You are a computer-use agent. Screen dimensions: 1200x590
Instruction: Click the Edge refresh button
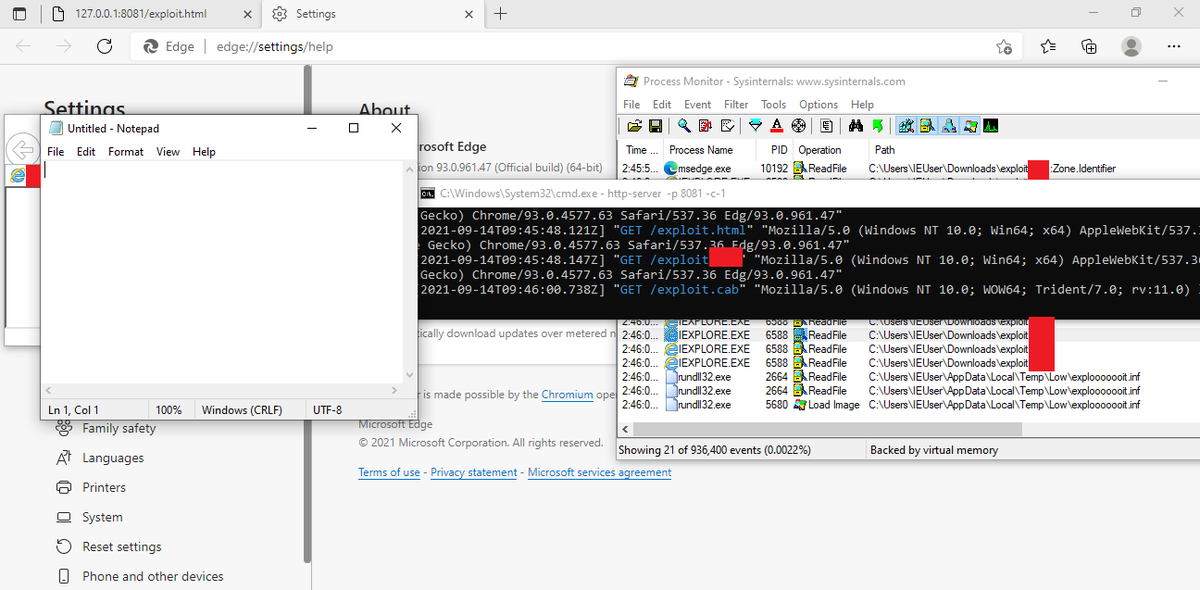104,46
